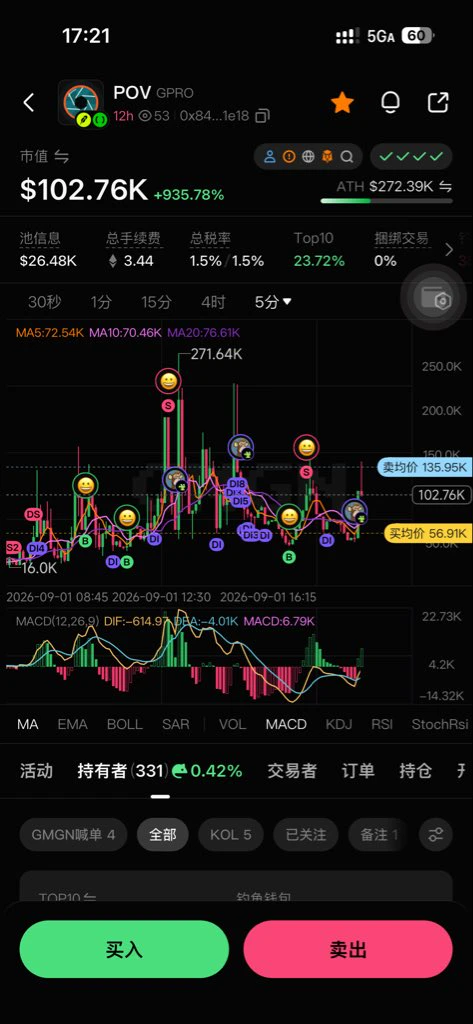This screenshot has height=1024, width=473.
Task: Tap the orange fox icon in info pill
Action: [328, 157]
